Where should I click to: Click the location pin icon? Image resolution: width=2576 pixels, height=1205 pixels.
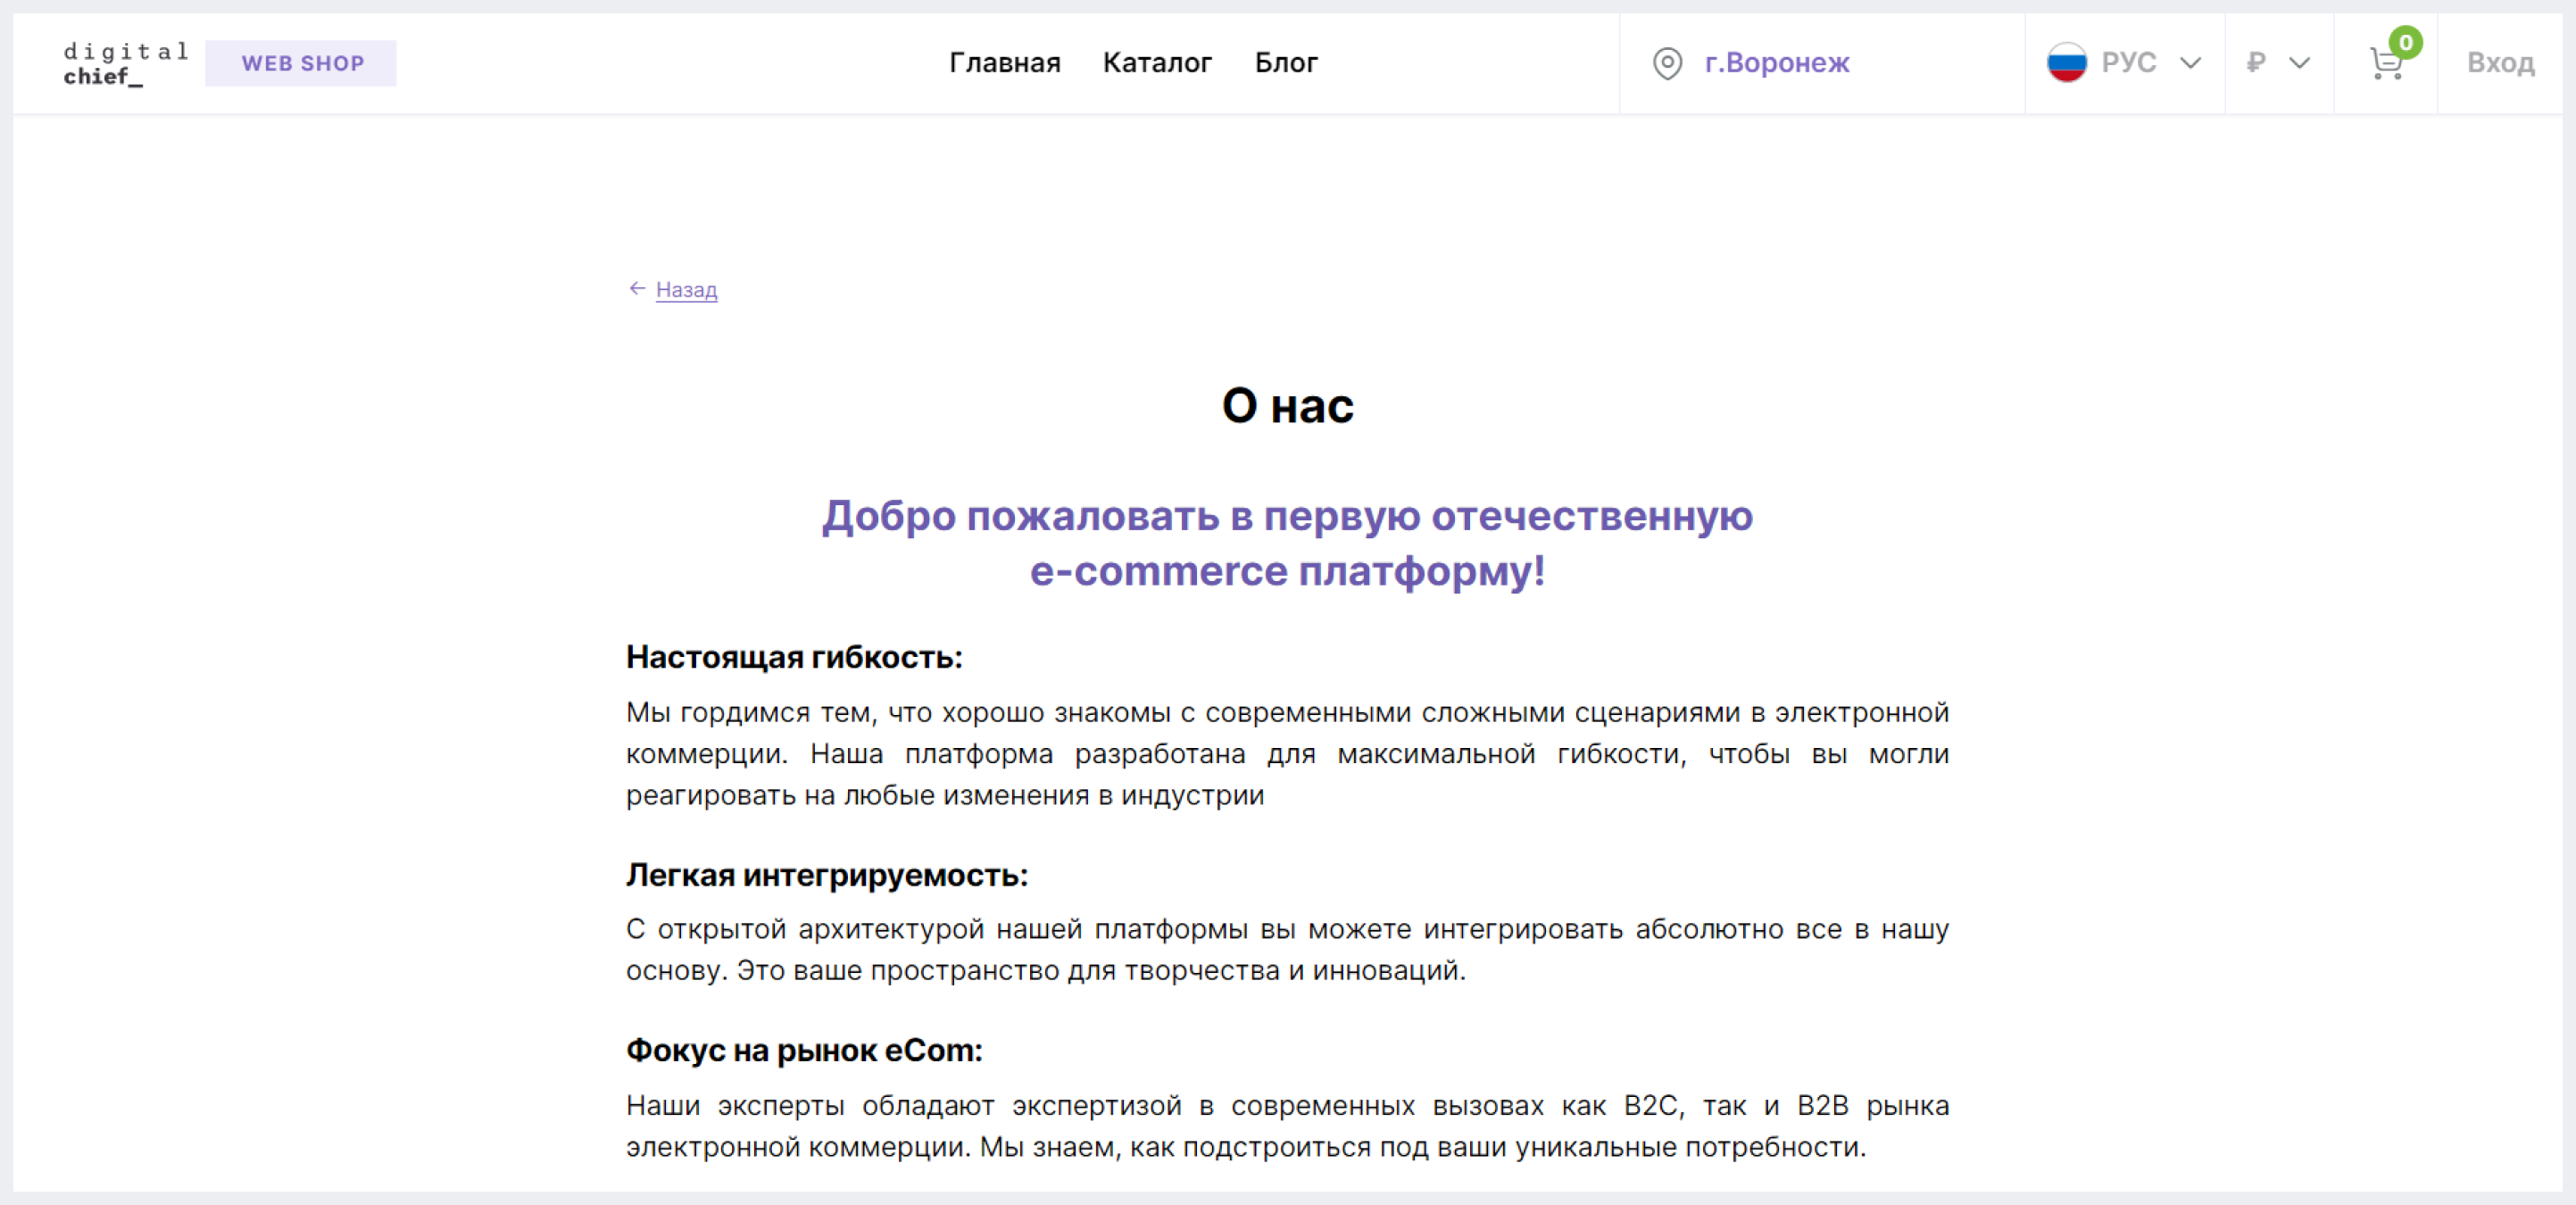1667,63
